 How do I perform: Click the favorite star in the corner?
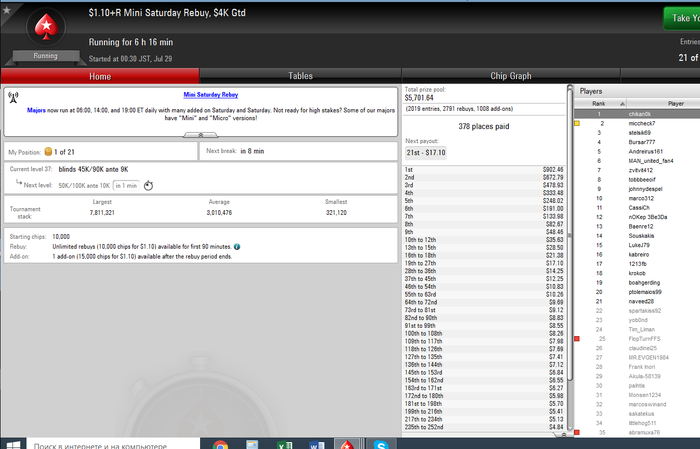click(7, 10)
